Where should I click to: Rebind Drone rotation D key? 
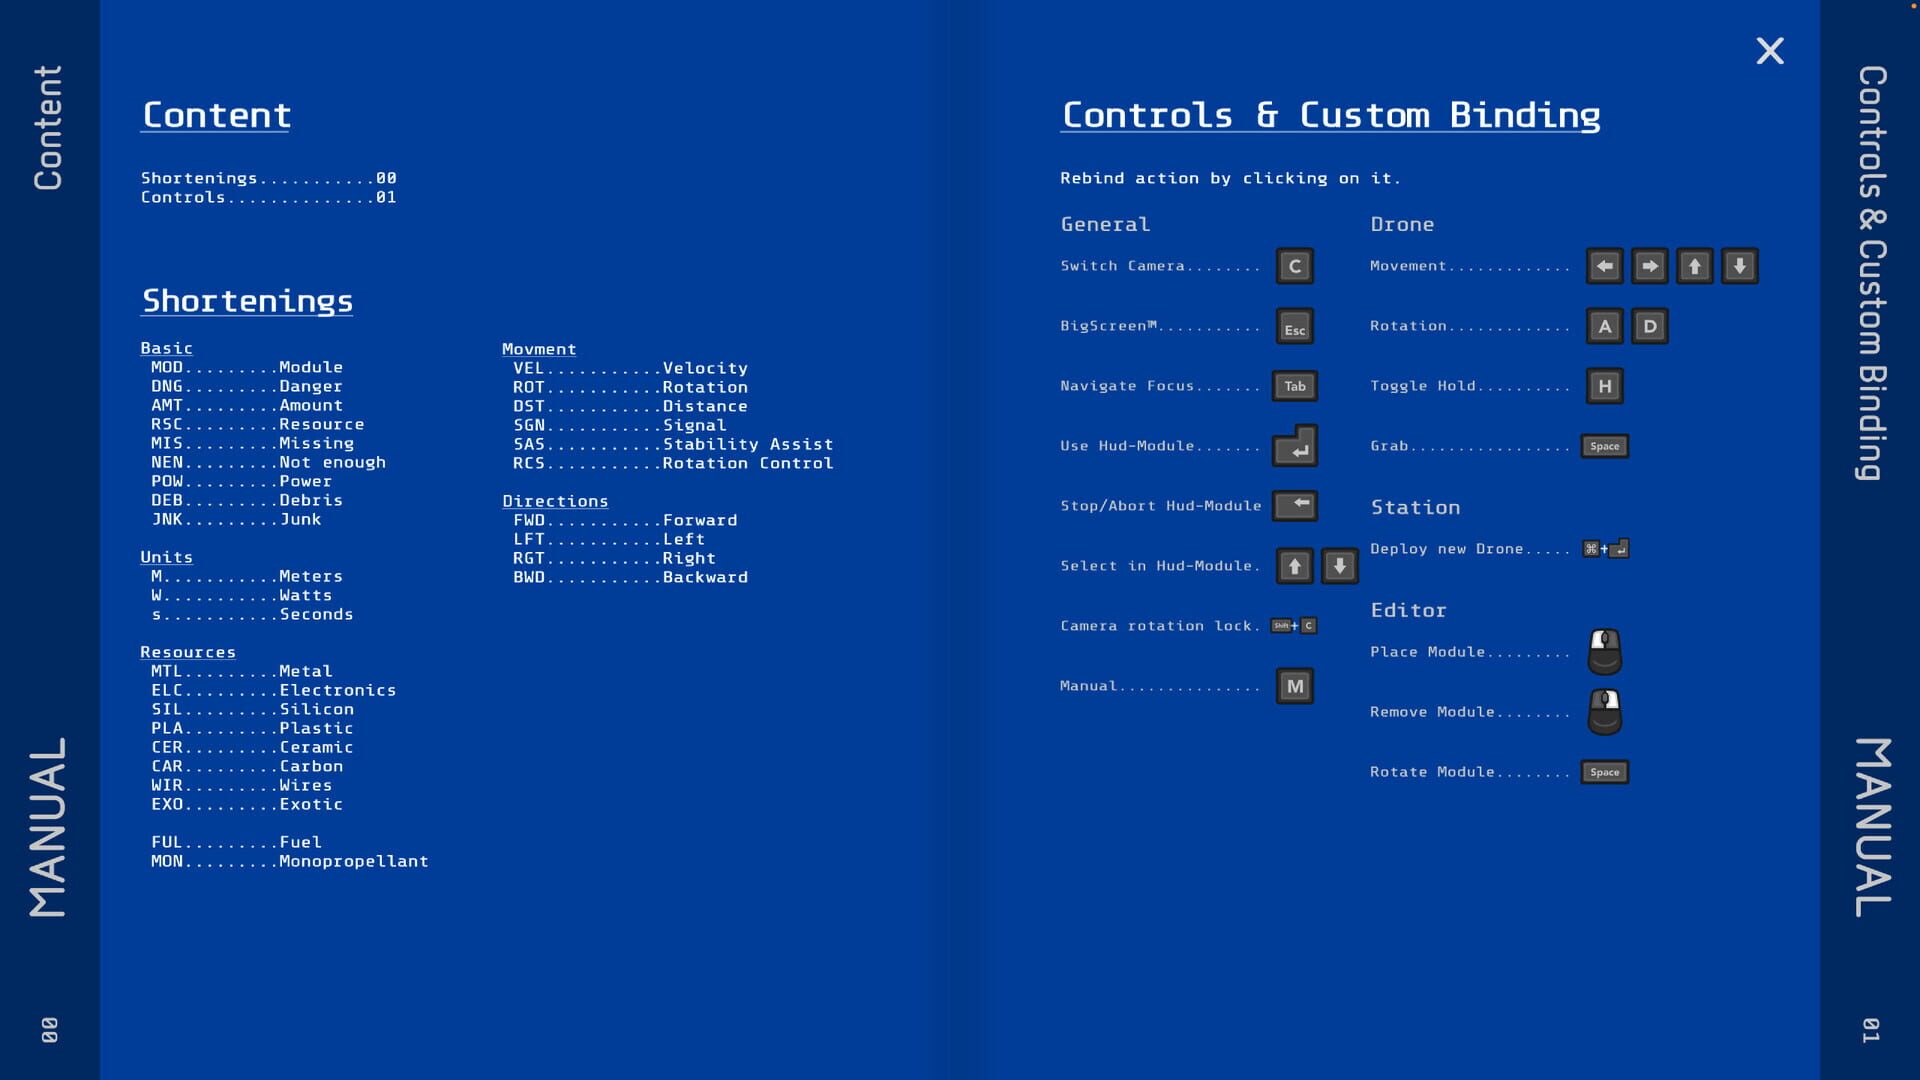[1649, 326]
